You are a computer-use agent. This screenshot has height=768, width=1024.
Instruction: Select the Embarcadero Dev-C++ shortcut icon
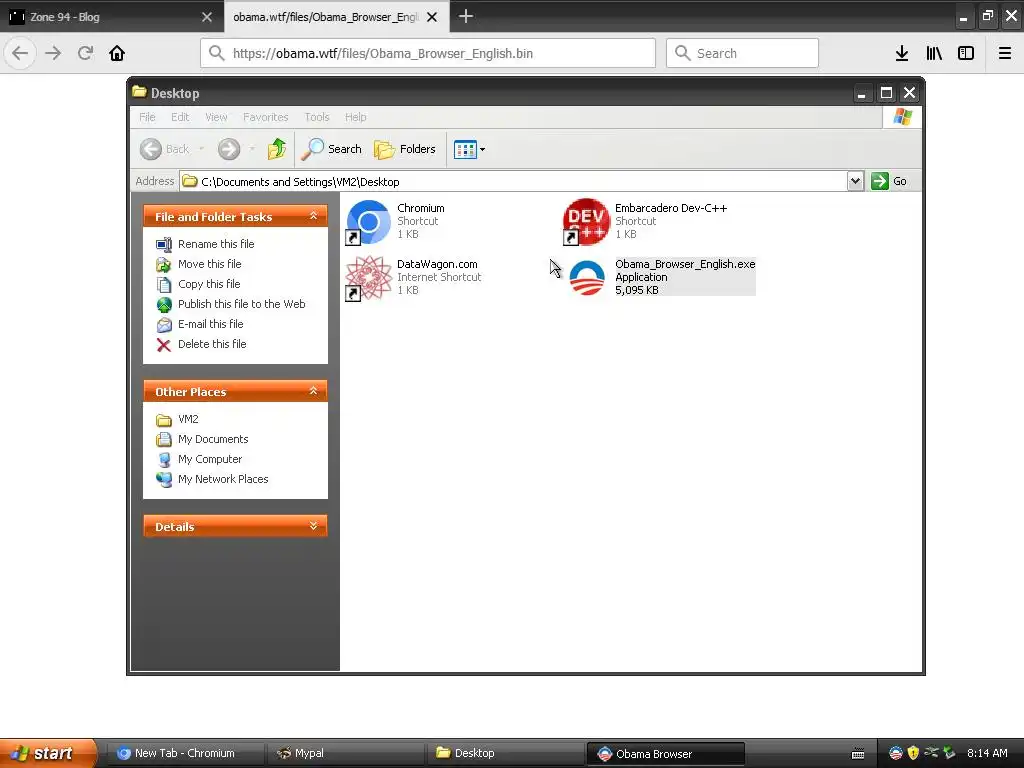(586, 222)
